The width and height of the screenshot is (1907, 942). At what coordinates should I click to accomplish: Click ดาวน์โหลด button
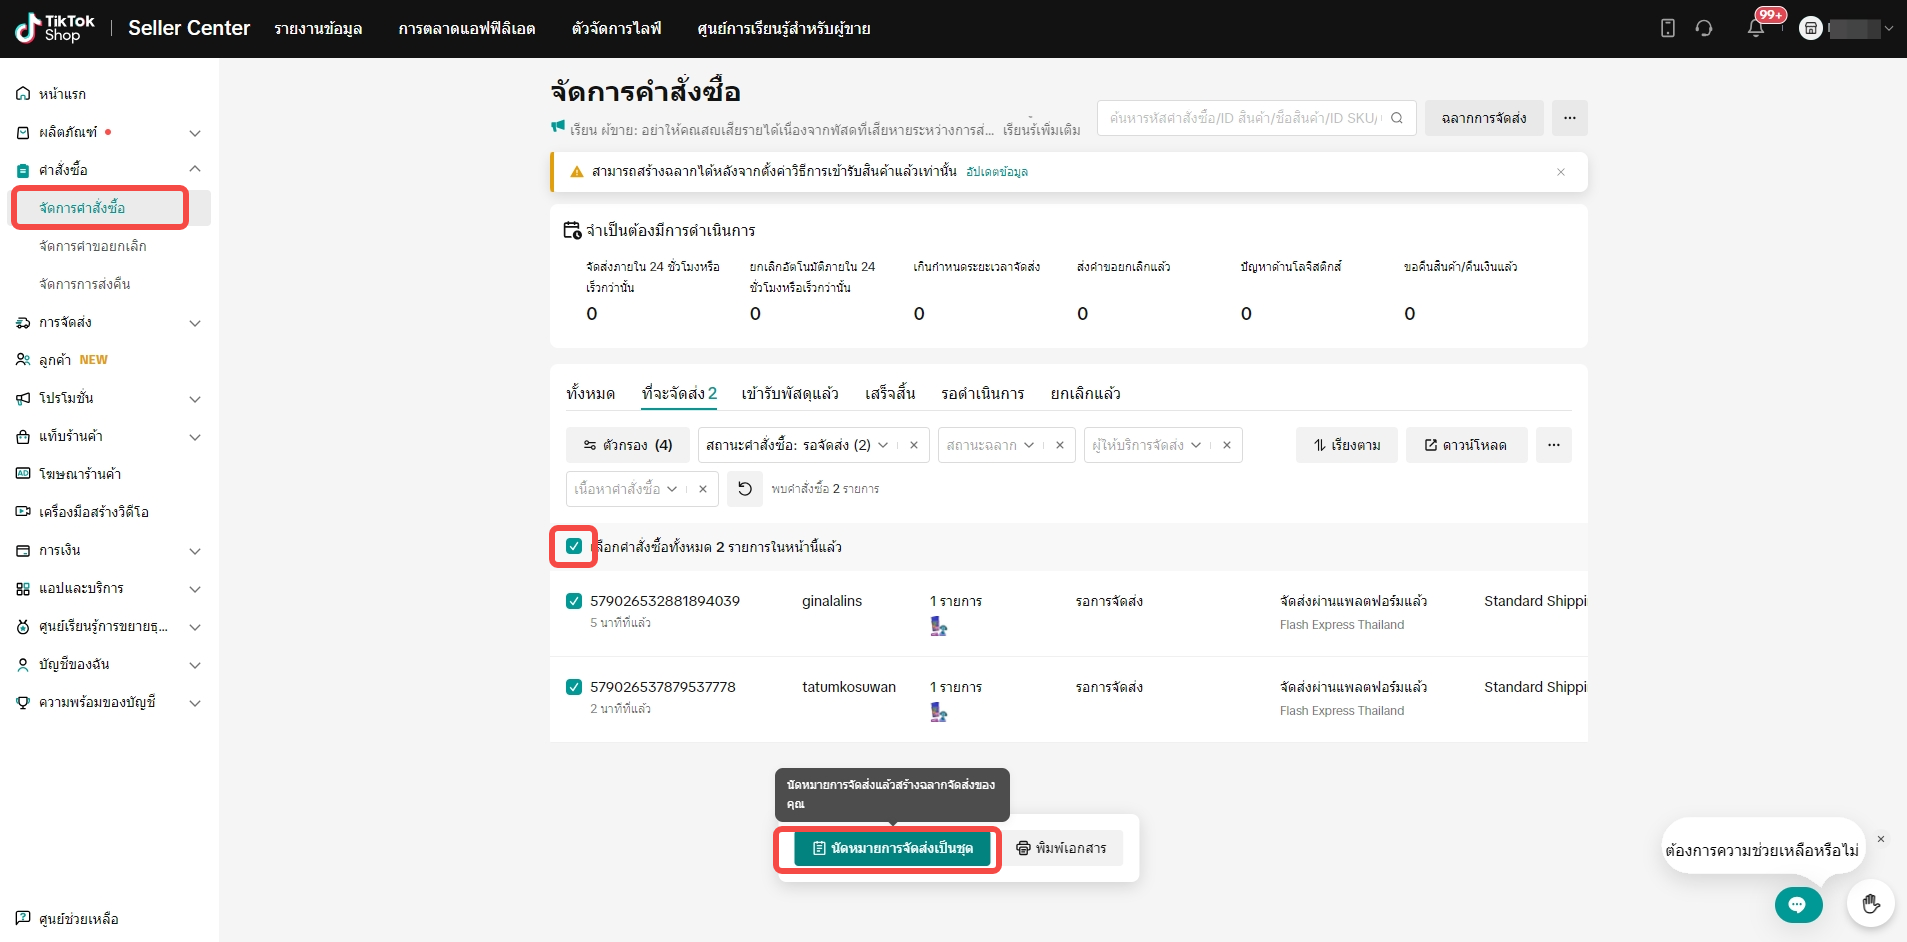[x=1466, y=445]
